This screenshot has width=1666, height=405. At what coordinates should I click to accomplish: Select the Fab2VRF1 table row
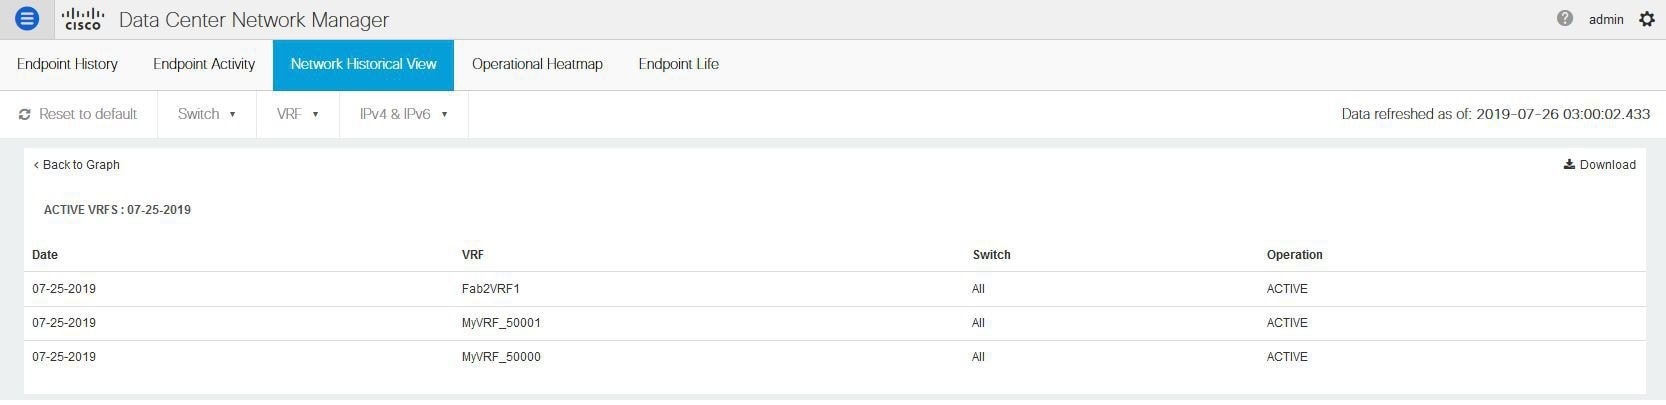pyautogui.click(x=491, y=289)
